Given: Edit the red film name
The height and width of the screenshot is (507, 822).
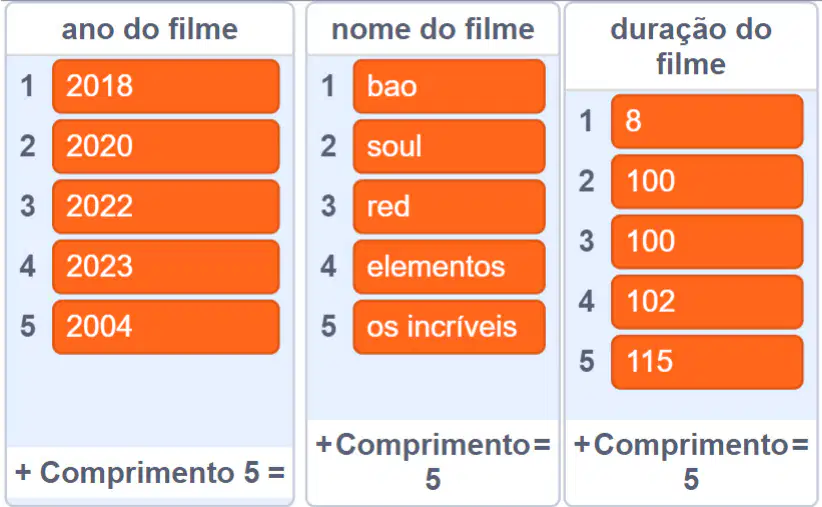Looking at the screenshot, I should (x=449, y=207).
